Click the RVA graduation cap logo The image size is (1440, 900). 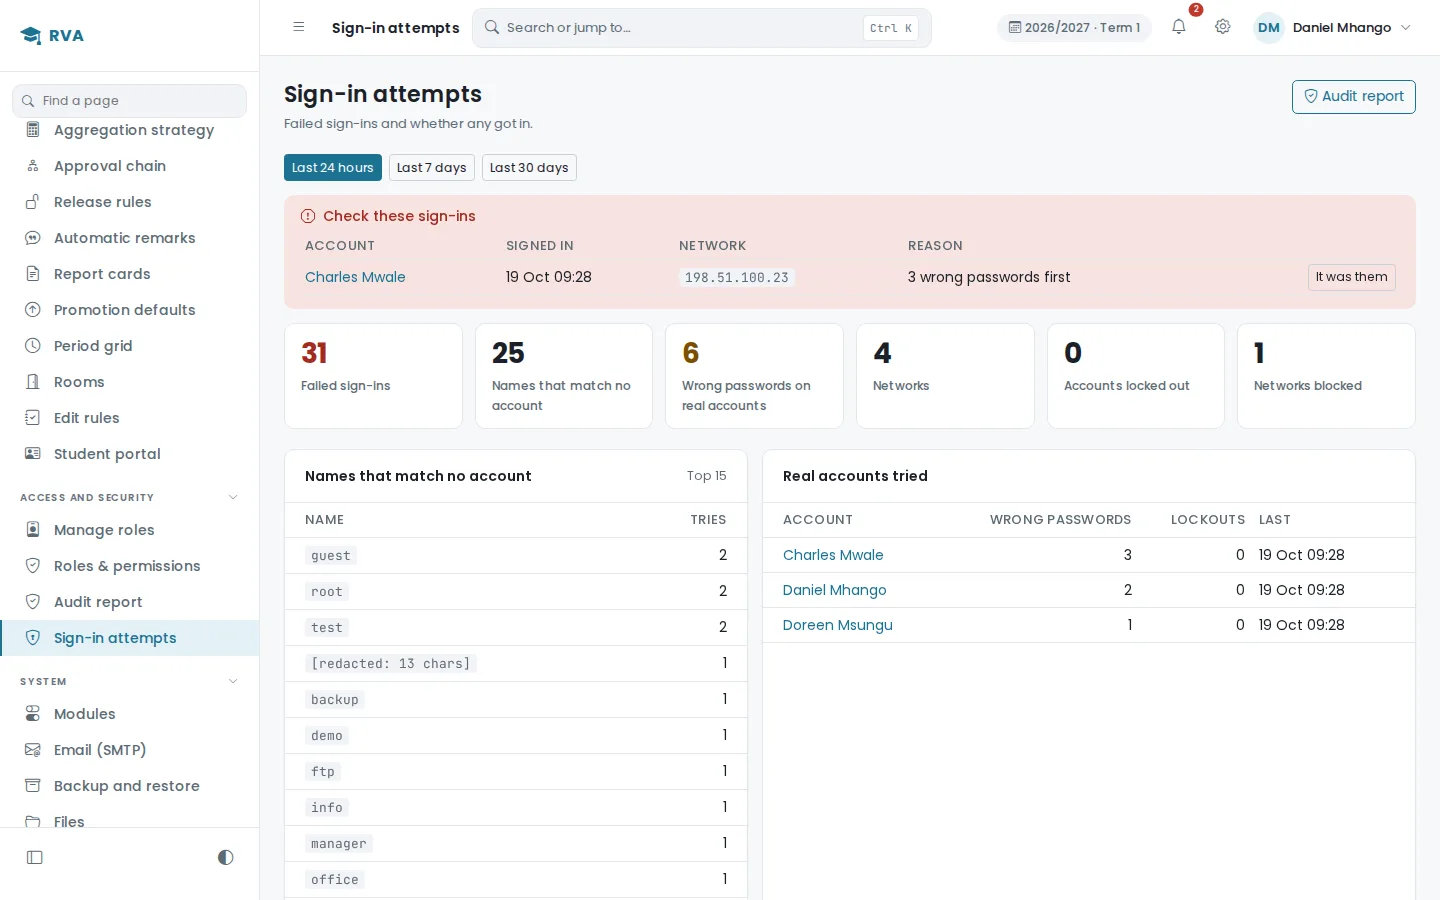tap(31, 36)
